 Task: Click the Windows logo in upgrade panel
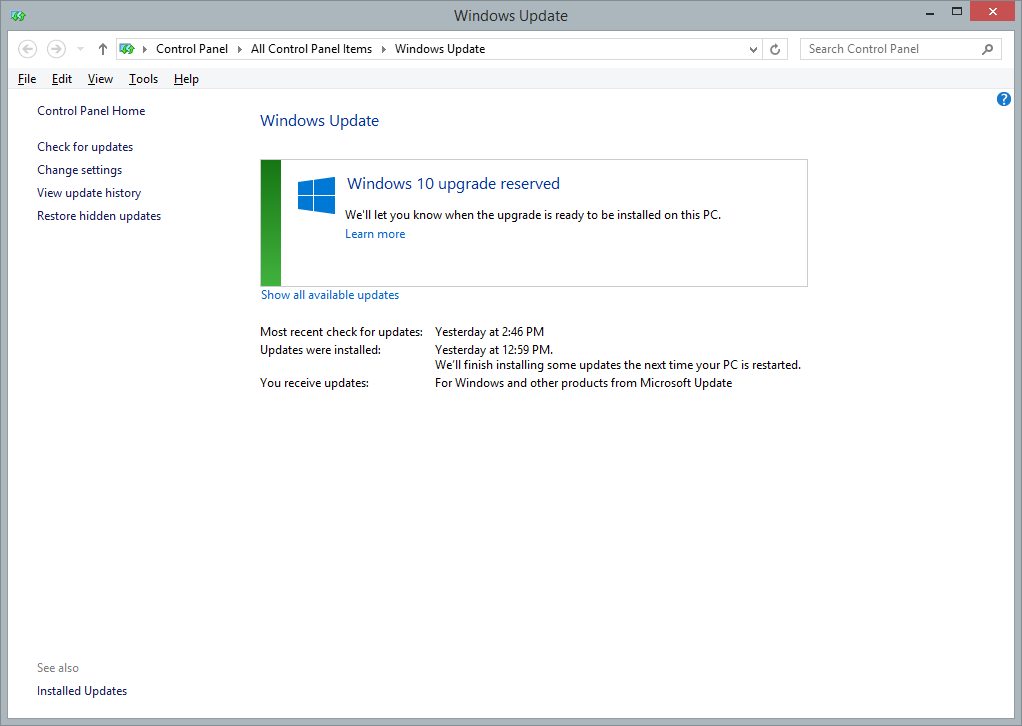(x=316, y=196)
